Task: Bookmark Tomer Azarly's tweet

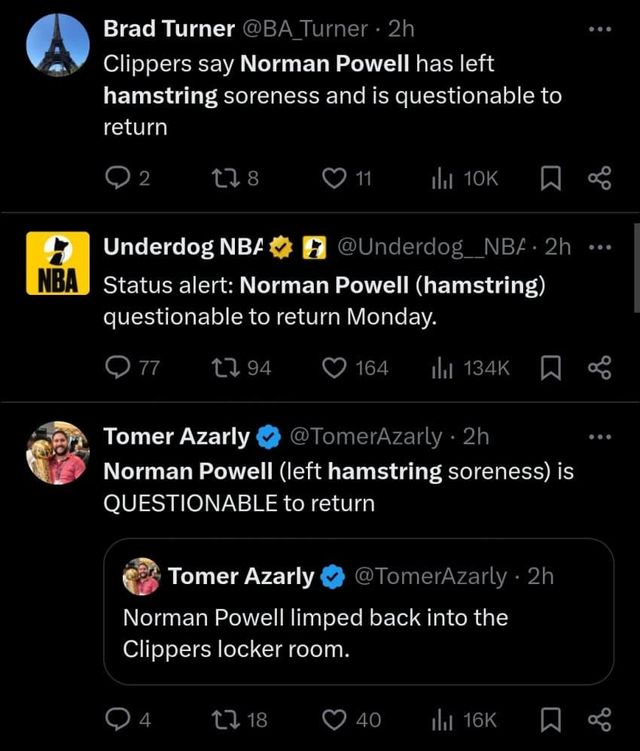Action: click(550, 719)
